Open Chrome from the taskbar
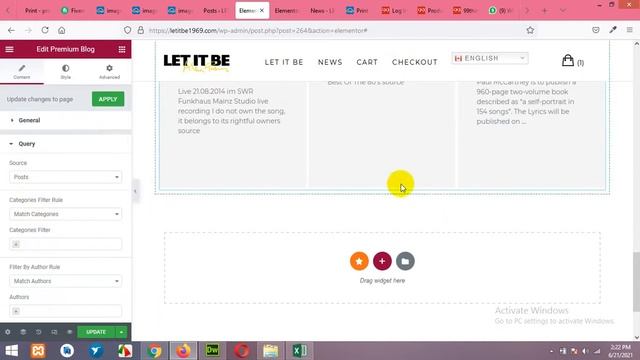640x360 pixels. coord(154,351)
